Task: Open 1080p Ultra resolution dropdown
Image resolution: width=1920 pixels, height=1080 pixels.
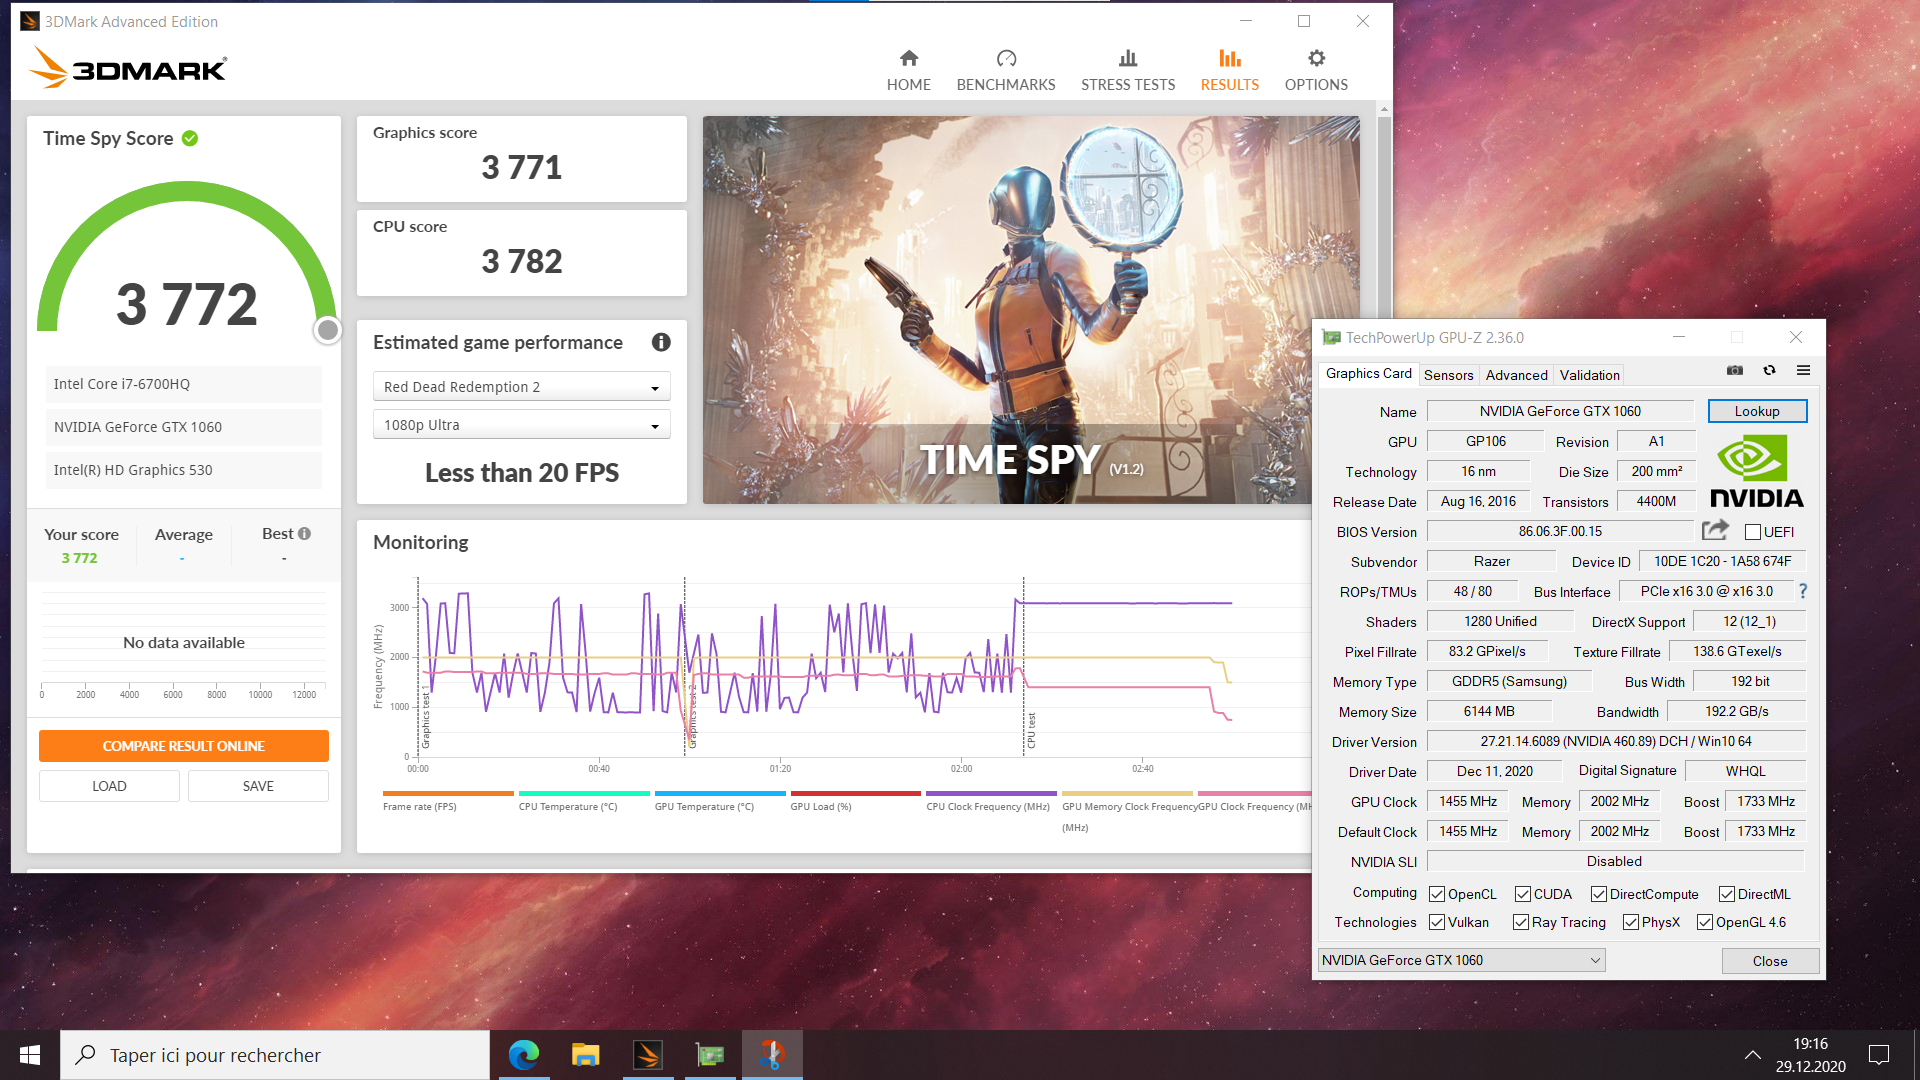Action: [x=521, y=425]
